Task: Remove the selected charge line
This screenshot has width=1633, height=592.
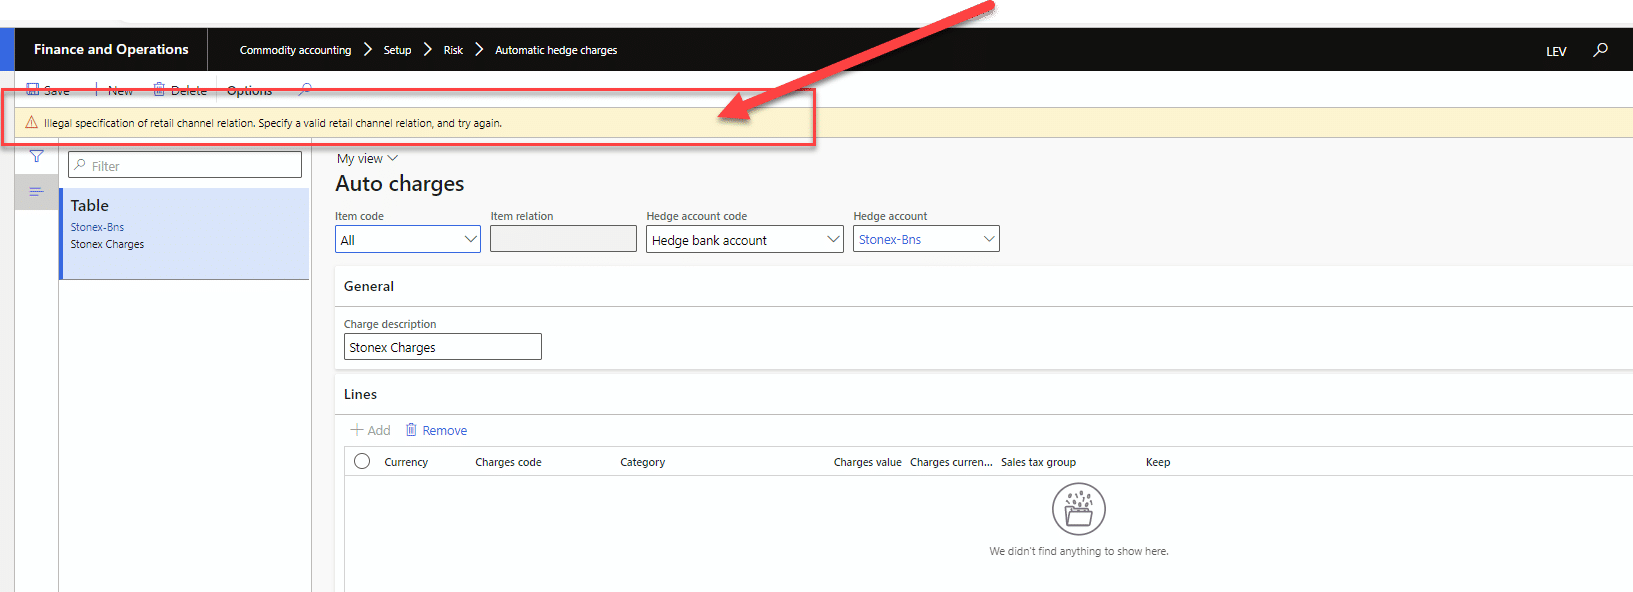Action: point(436,430)
